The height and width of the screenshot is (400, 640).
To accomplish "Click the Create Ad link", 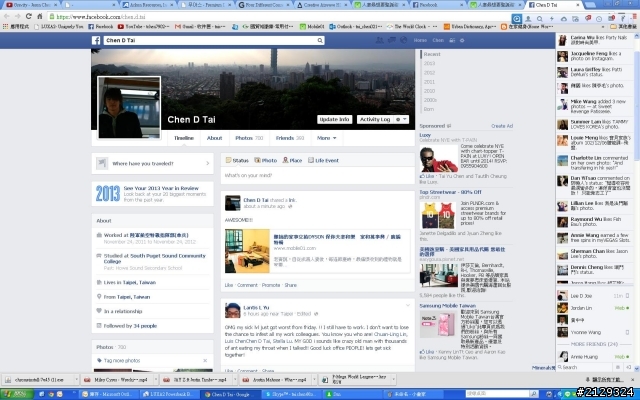I will point(502,126).
